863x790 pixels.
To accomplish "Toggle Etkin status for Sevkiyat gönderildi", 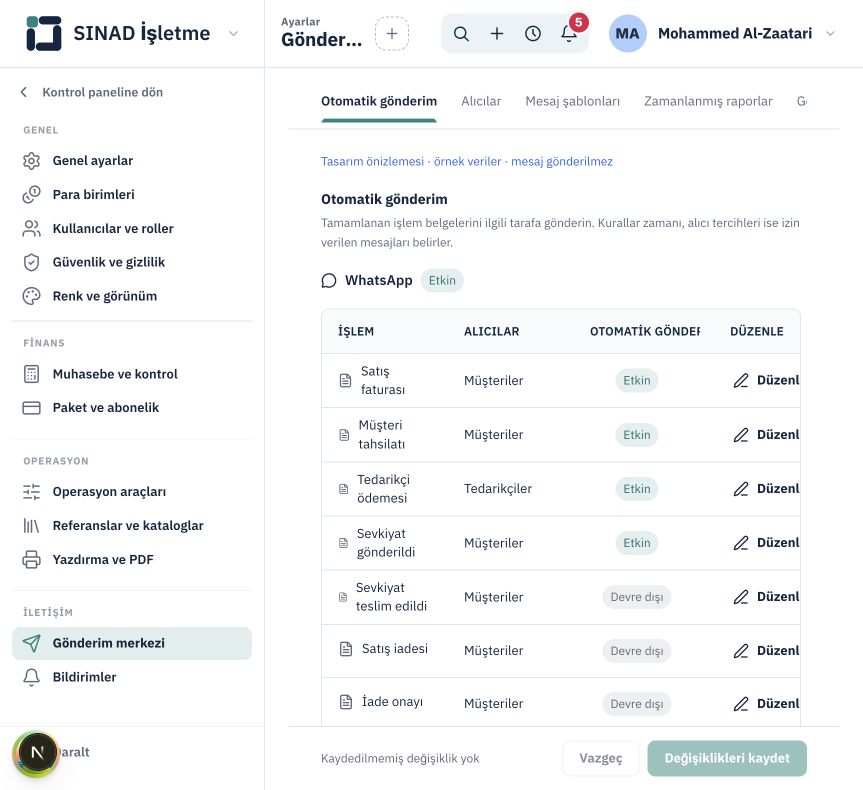I will point(637,543).
